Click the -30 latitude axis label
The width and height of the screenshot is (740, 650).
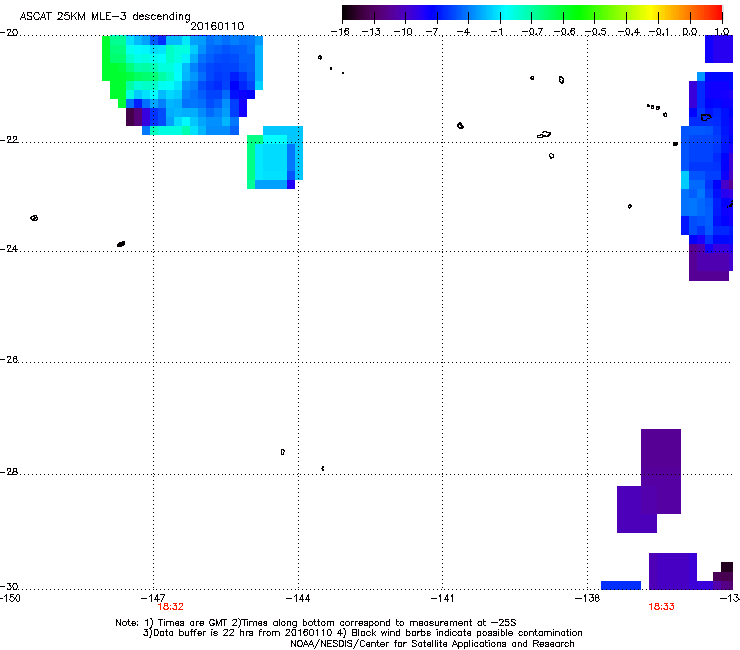pos(9,587)
